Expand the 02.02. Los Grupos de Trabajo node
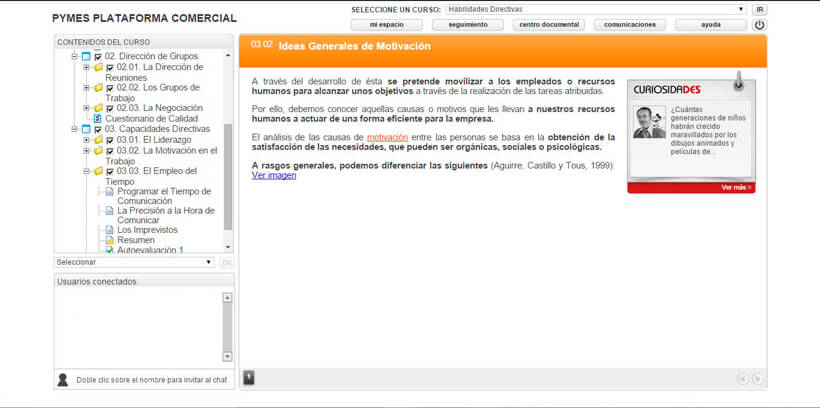This screenshot has height=408, width=820. click(86, 88)
